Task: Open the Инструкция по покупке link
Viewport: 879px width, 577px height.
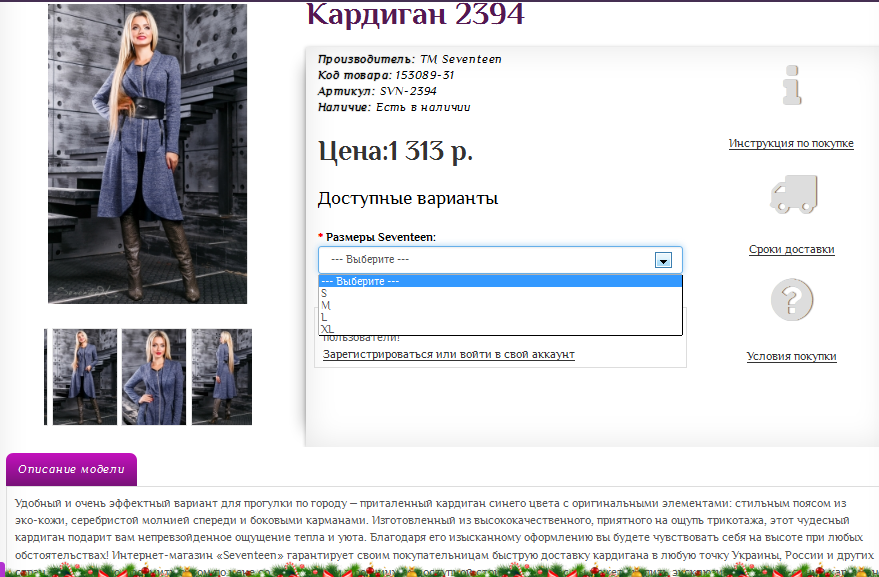Action: point(791,144)
